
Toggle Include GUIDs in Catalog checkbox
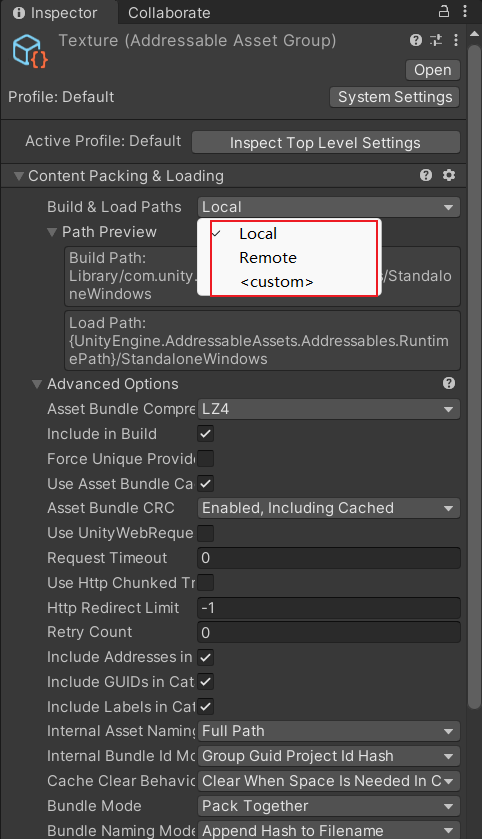[x=206, y=682]
